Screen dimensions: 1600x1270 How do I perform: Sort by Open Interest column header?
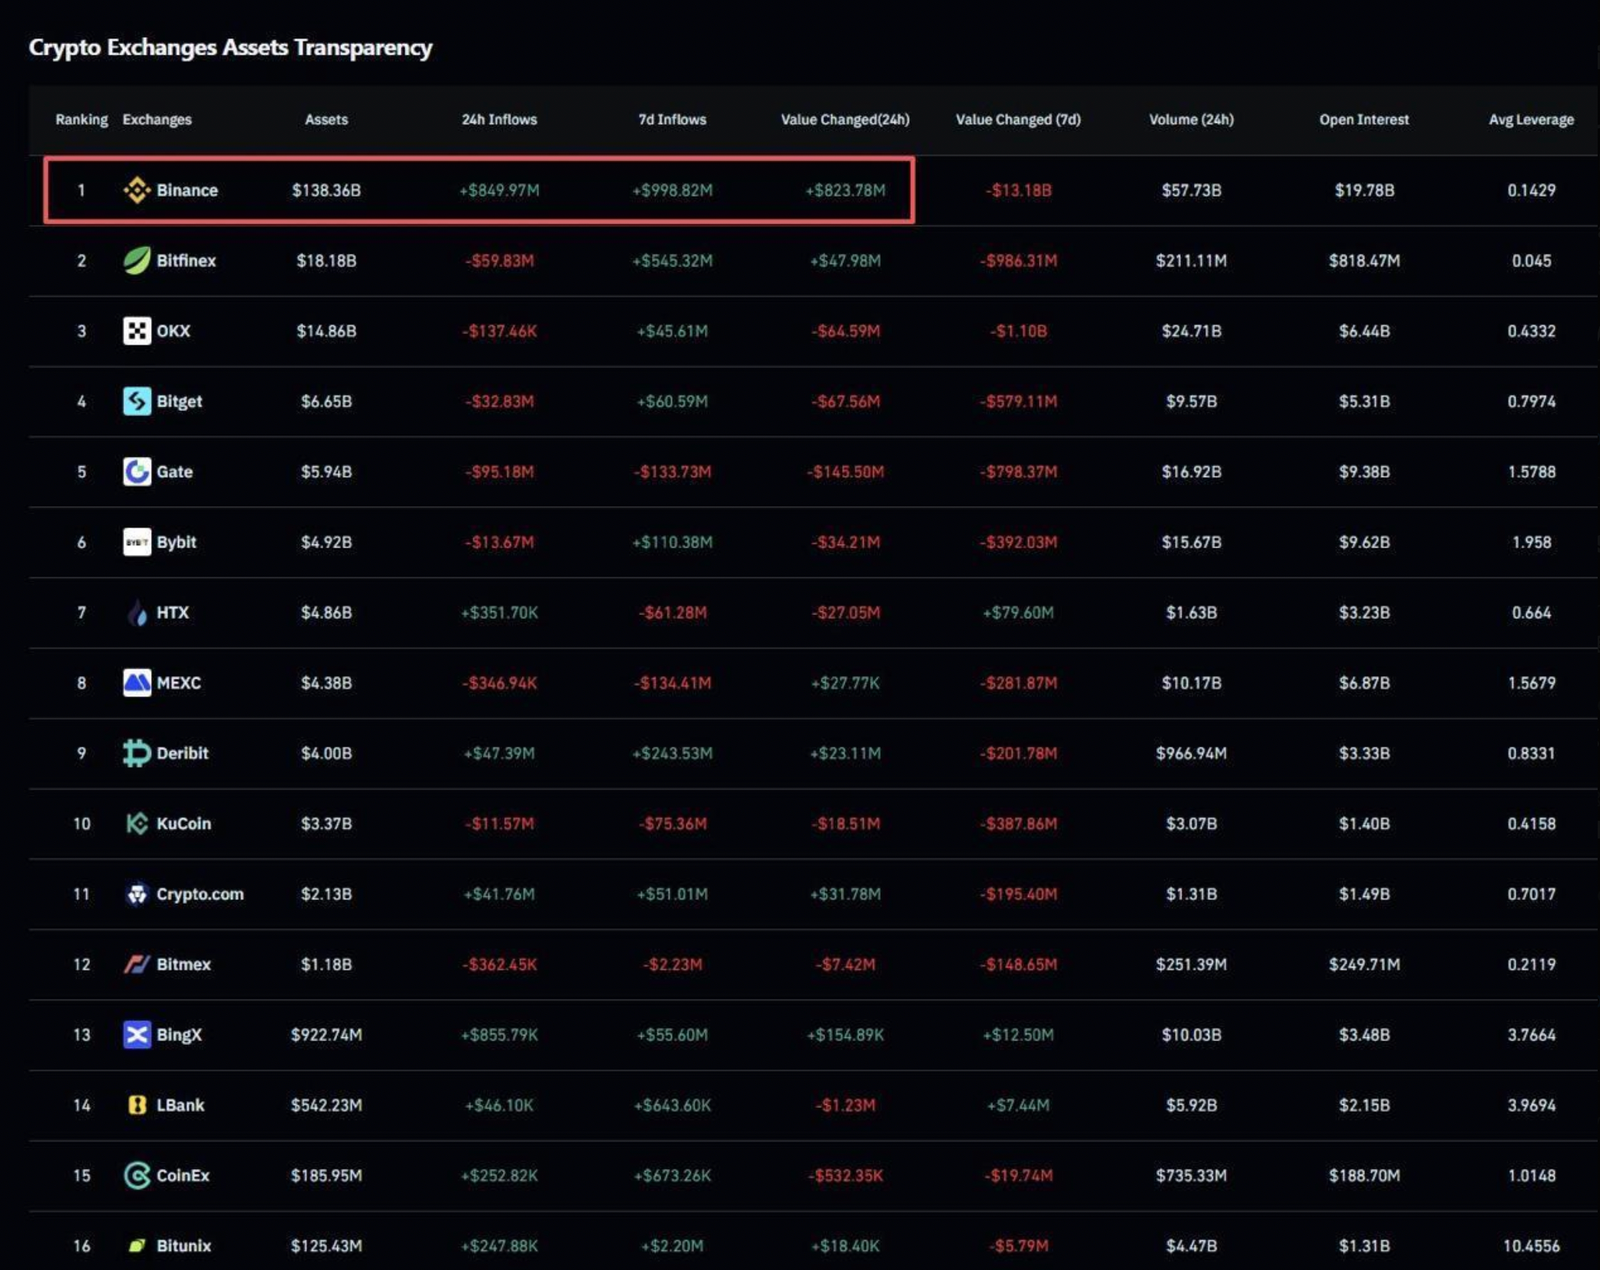(x=1363, y=119)
